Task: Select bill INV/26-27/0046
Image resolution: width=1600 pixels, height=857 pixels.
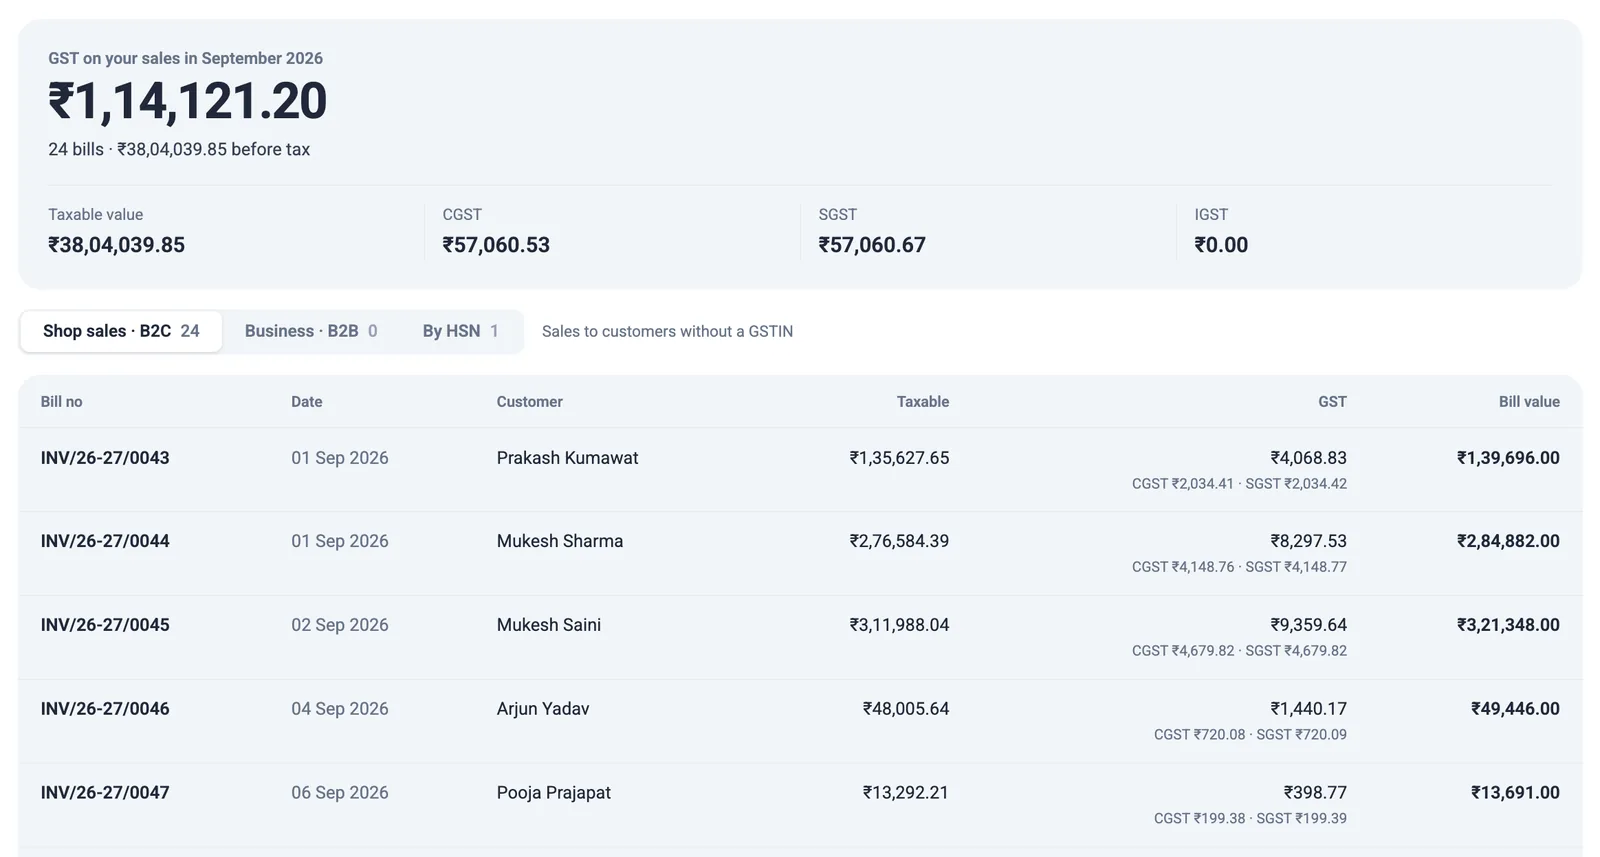Action: point(105,709)
